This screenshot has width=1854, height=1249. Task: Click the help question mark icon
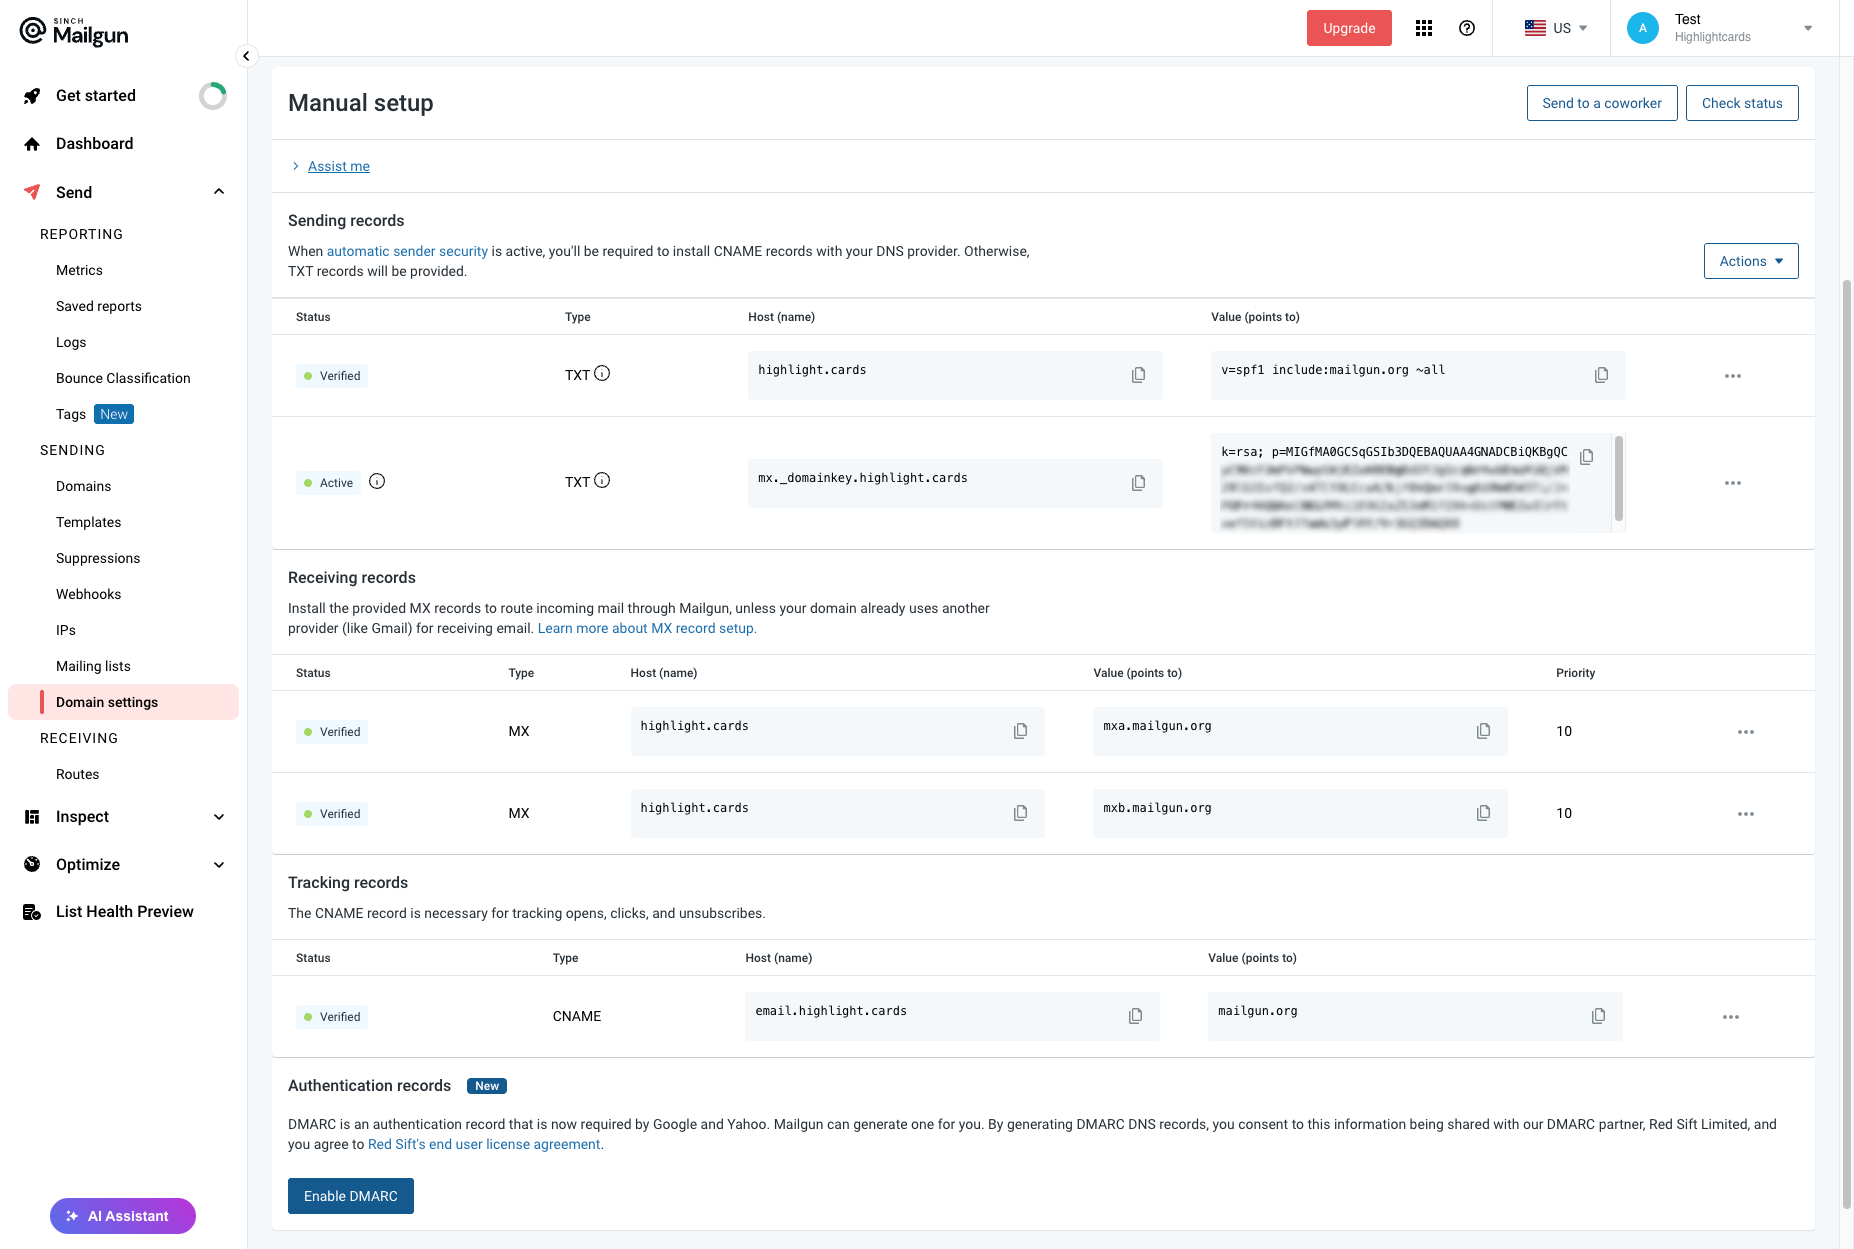1467,28
